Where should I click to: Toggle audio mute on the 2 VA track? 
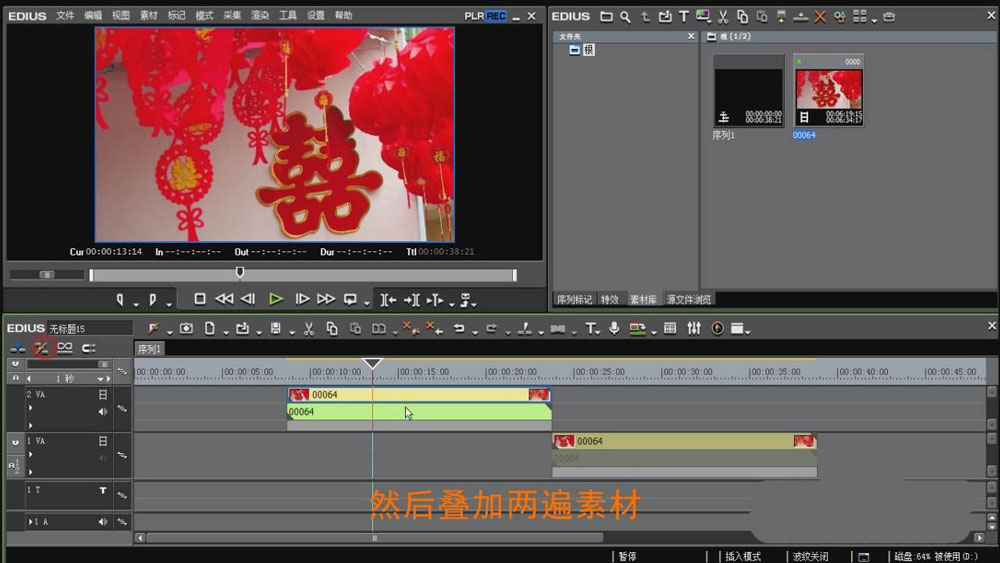click(102, 411)
